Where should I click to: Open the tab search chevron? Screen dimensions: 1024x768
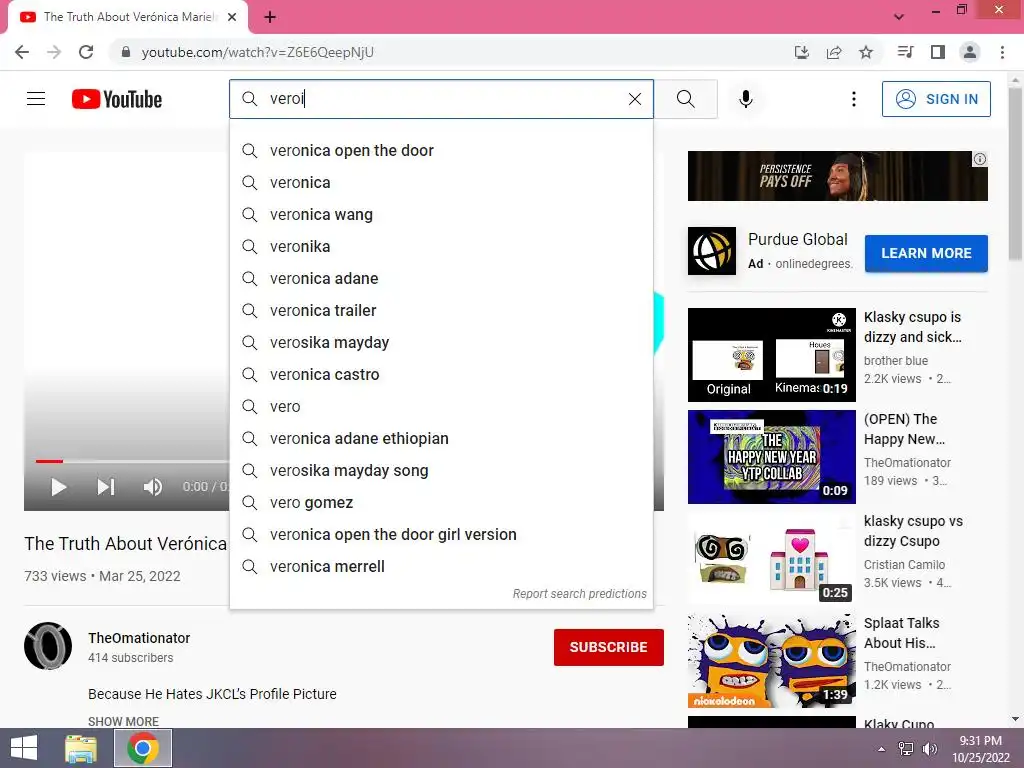[x=899, y=17]
